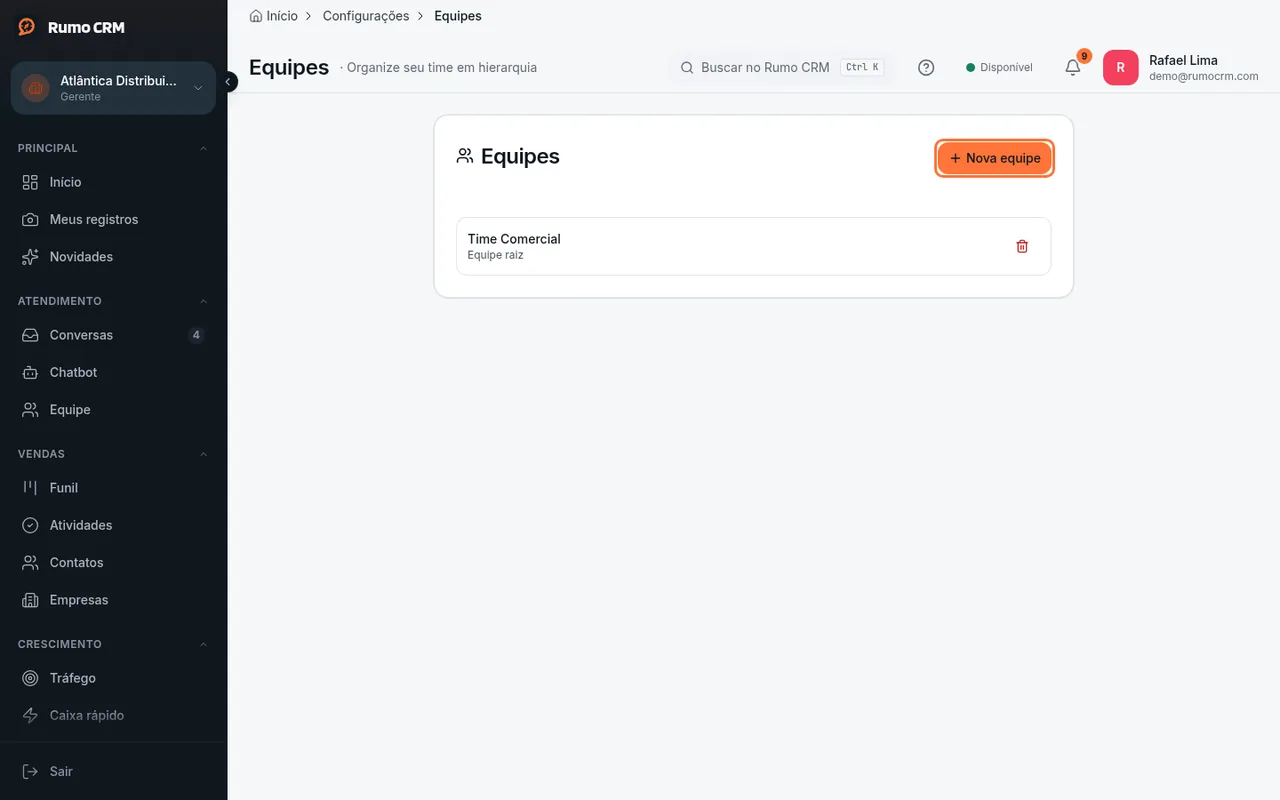Collapse the PRINCIPAL section
Viewport: 1280px width, 800px height.
pos(203,148)
